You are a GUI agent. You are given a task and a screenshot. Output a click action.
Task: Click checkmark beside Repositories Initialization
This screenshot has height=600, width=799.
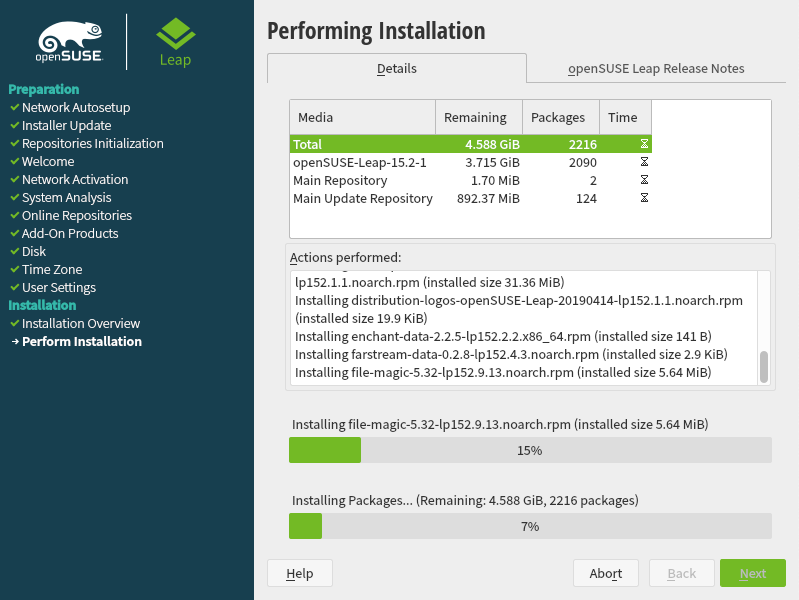(x=15, y=143)
